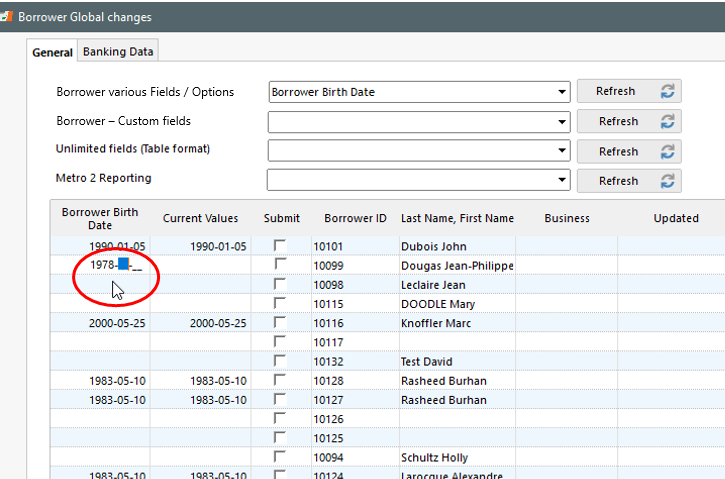
Task: Click Refresh button for Metro 2 Reporting
Action: click(629, 181)
